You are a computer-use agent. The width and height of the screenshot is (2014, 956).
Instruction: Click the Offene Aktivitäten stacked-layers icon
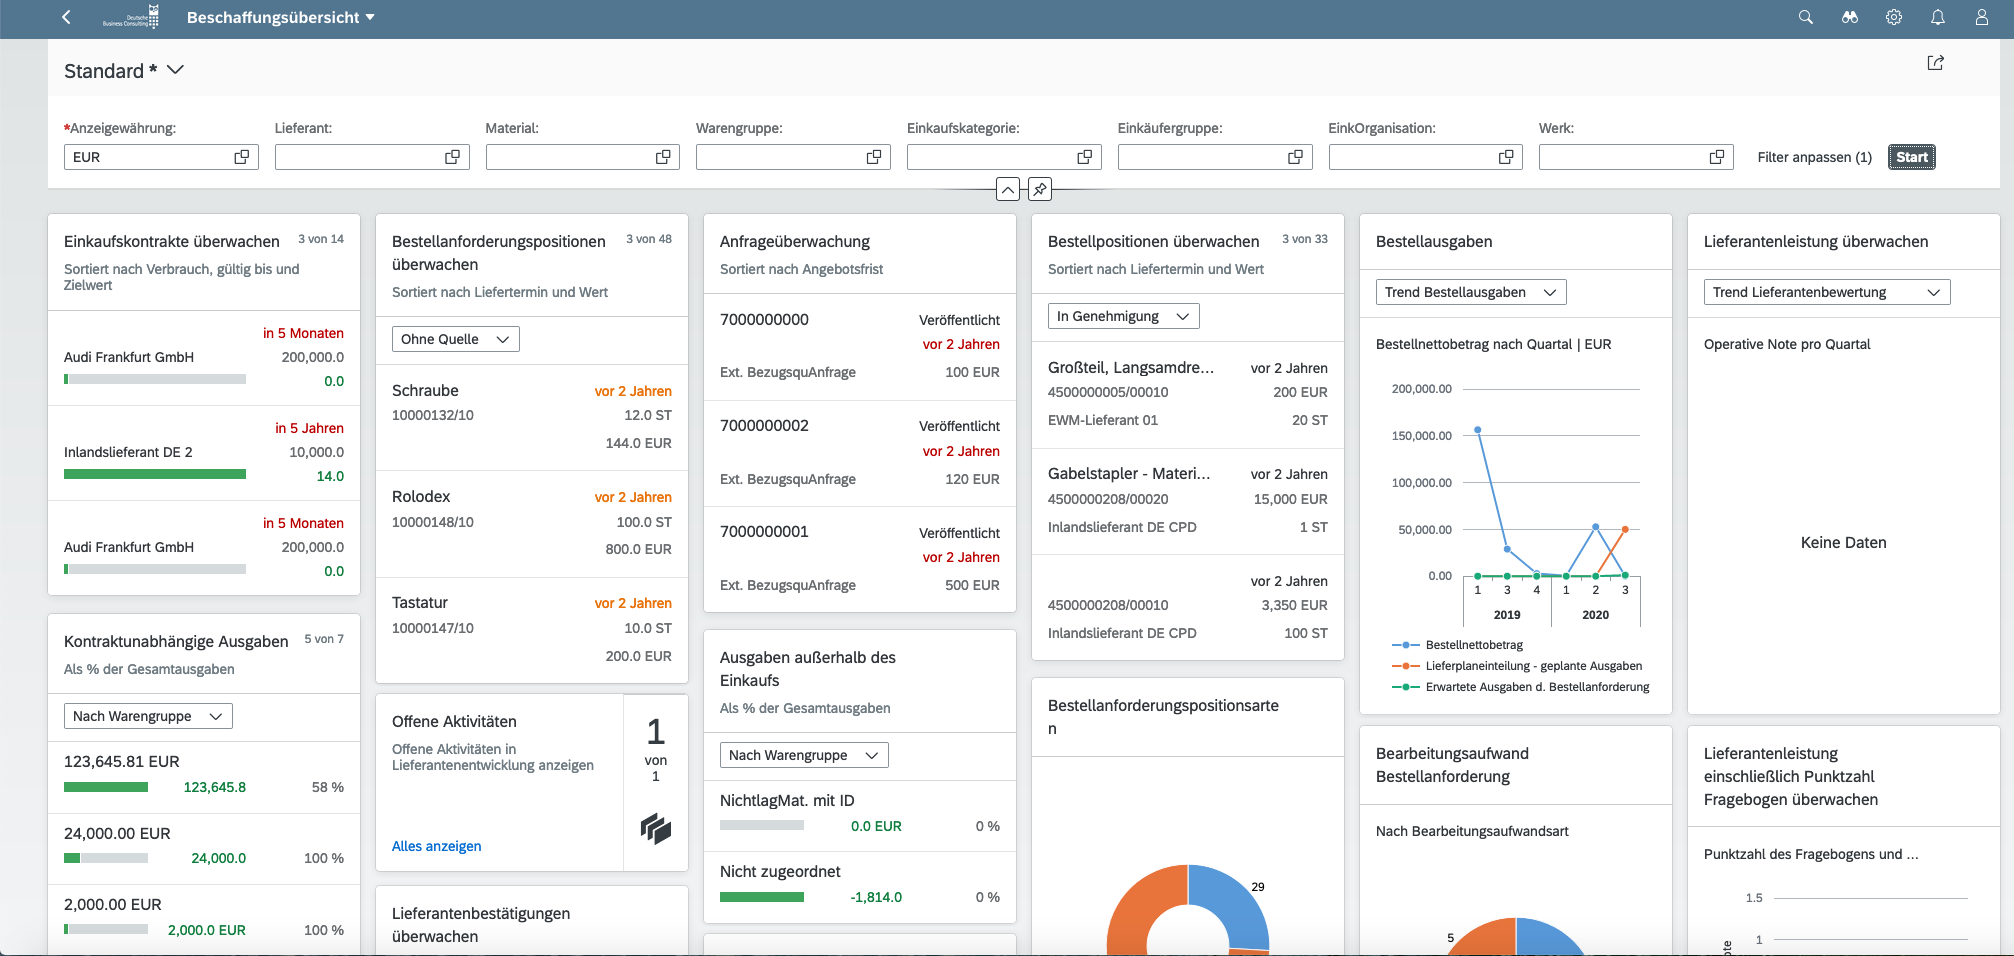pyautogui.click(x=656, y=828)
